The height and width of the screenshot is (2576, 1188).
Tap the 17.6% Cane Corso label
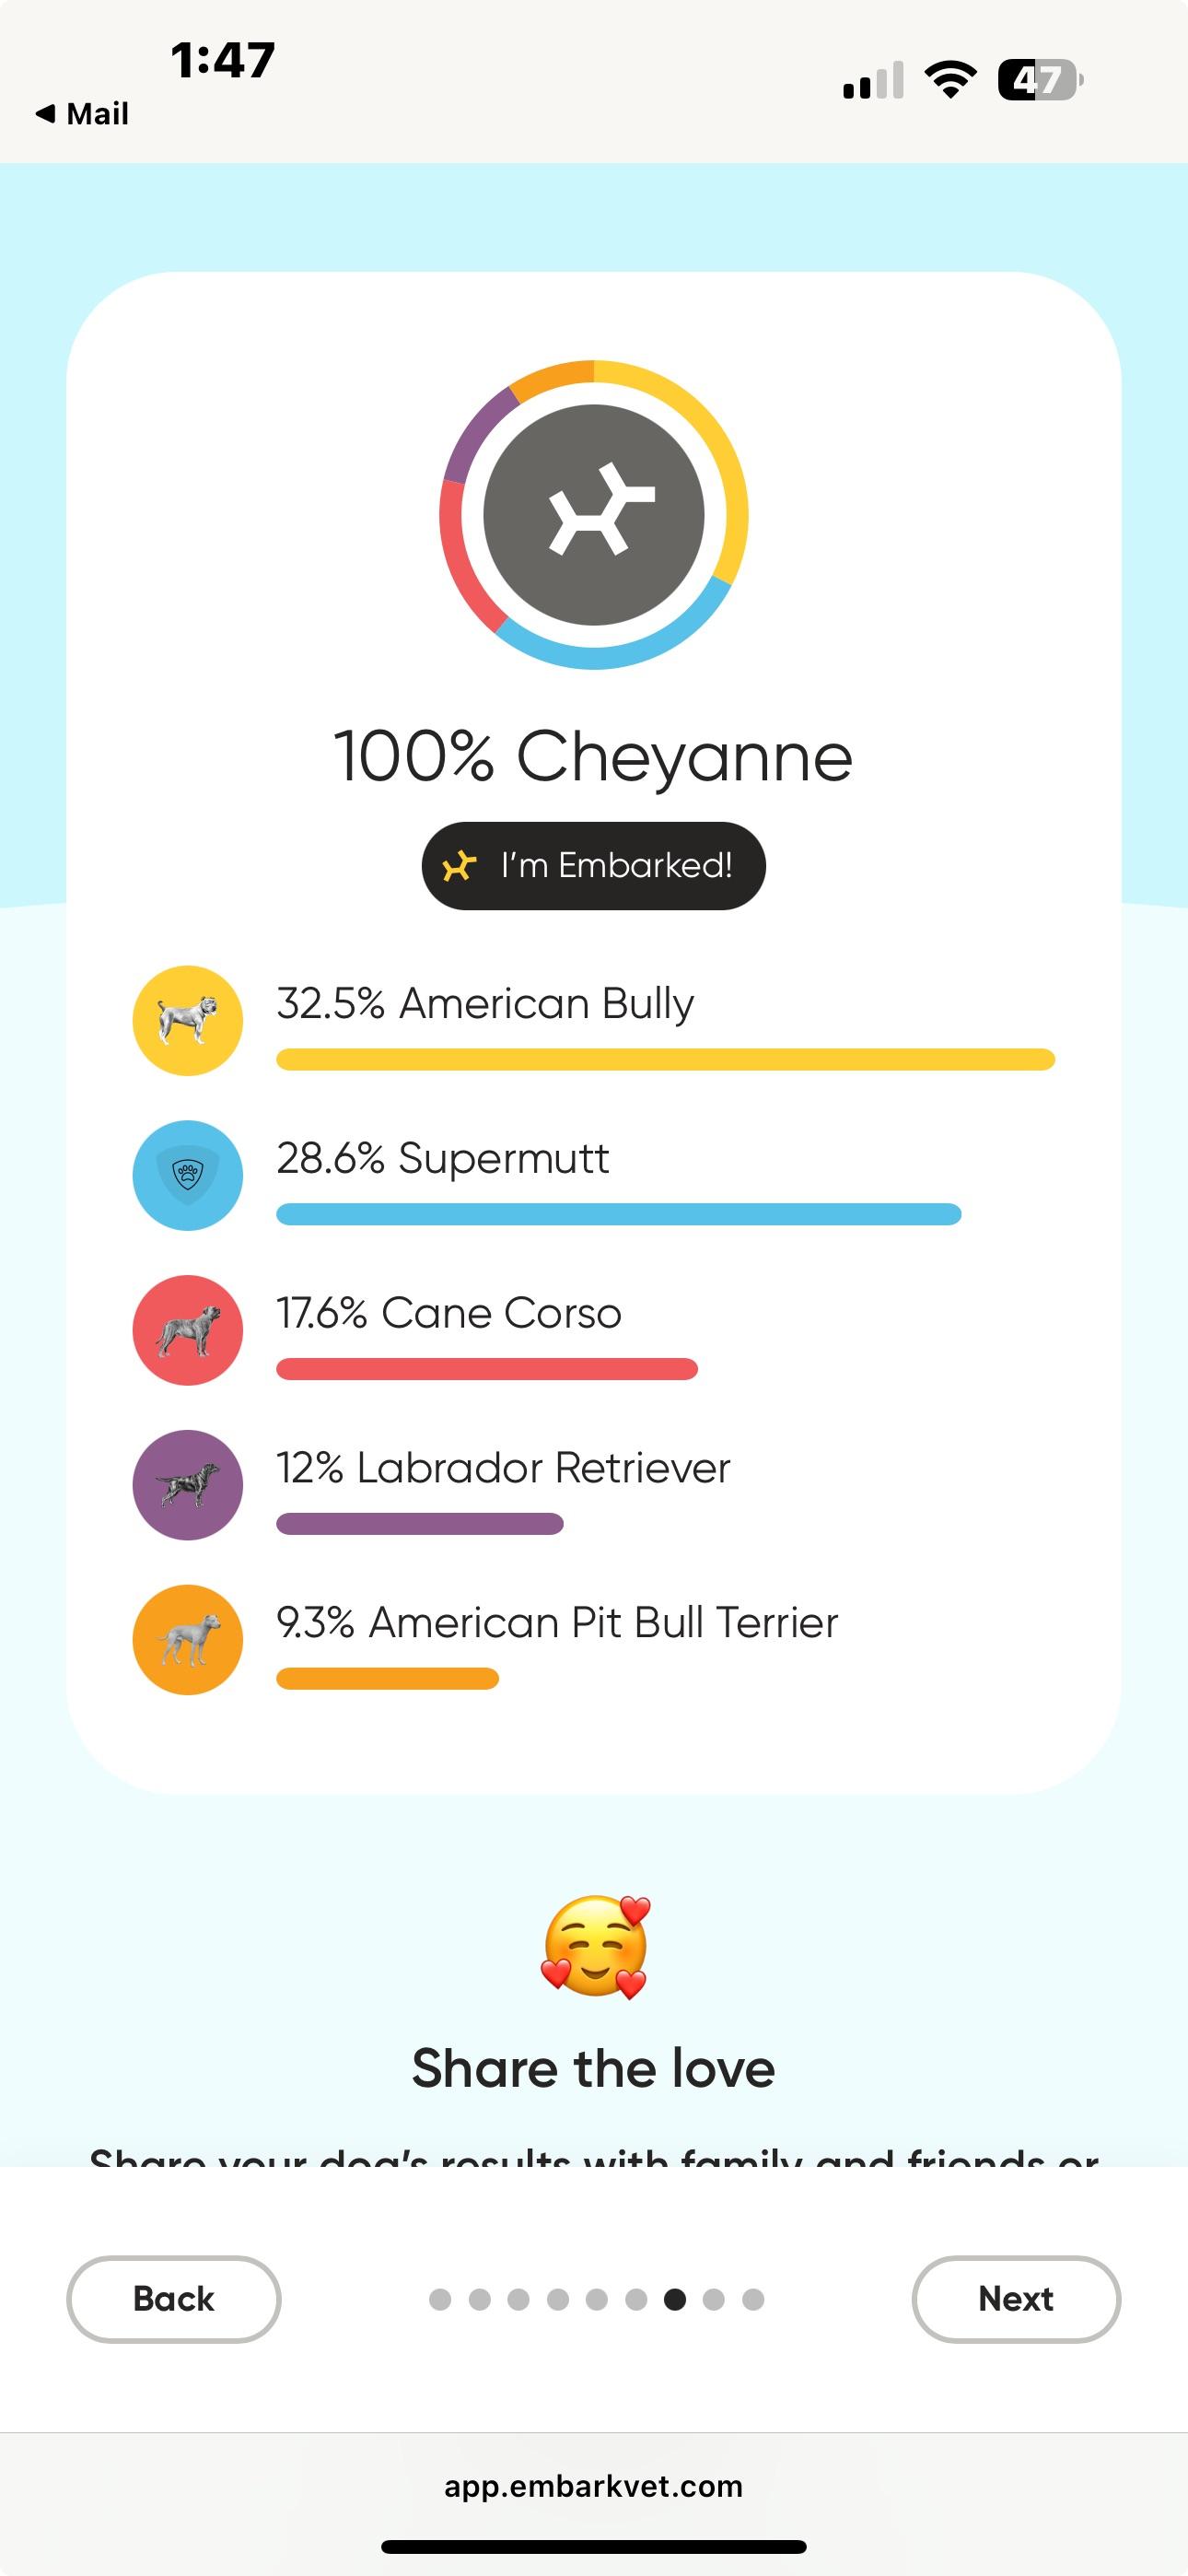449,1313
